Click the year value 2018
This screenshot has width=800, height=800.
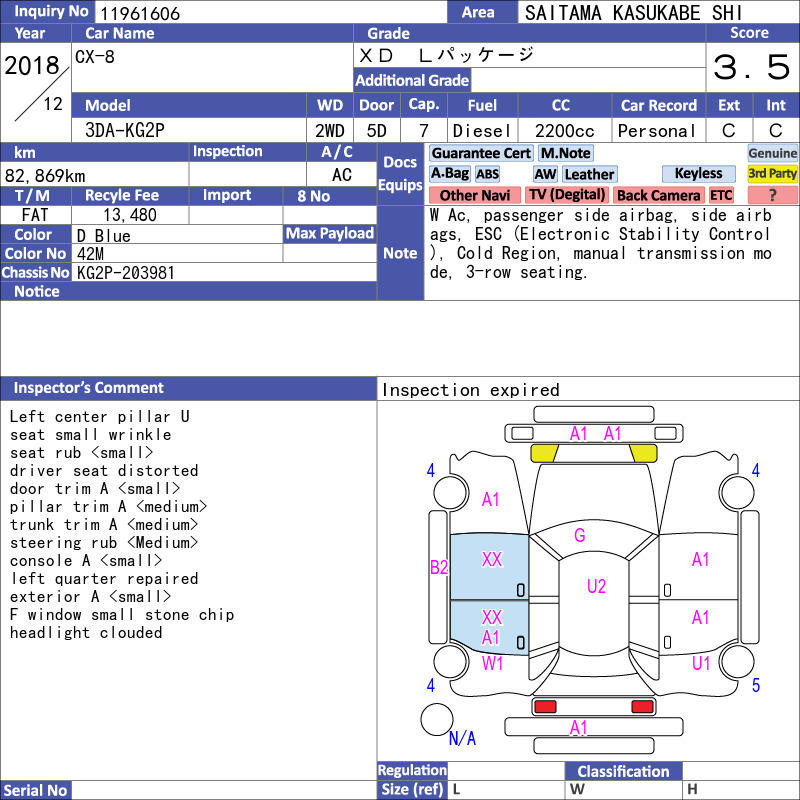click(32, 65)
